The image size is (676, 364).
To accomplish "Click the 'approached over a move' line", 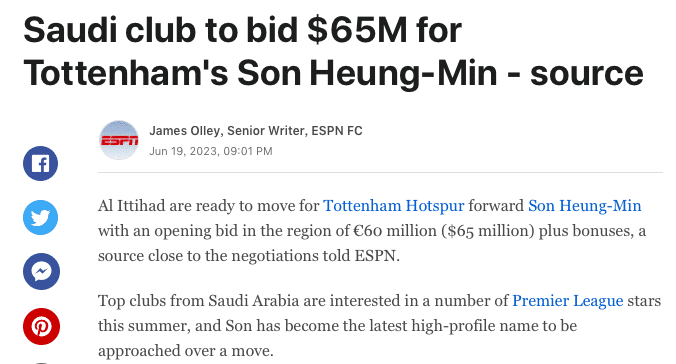I will [186, 351].
